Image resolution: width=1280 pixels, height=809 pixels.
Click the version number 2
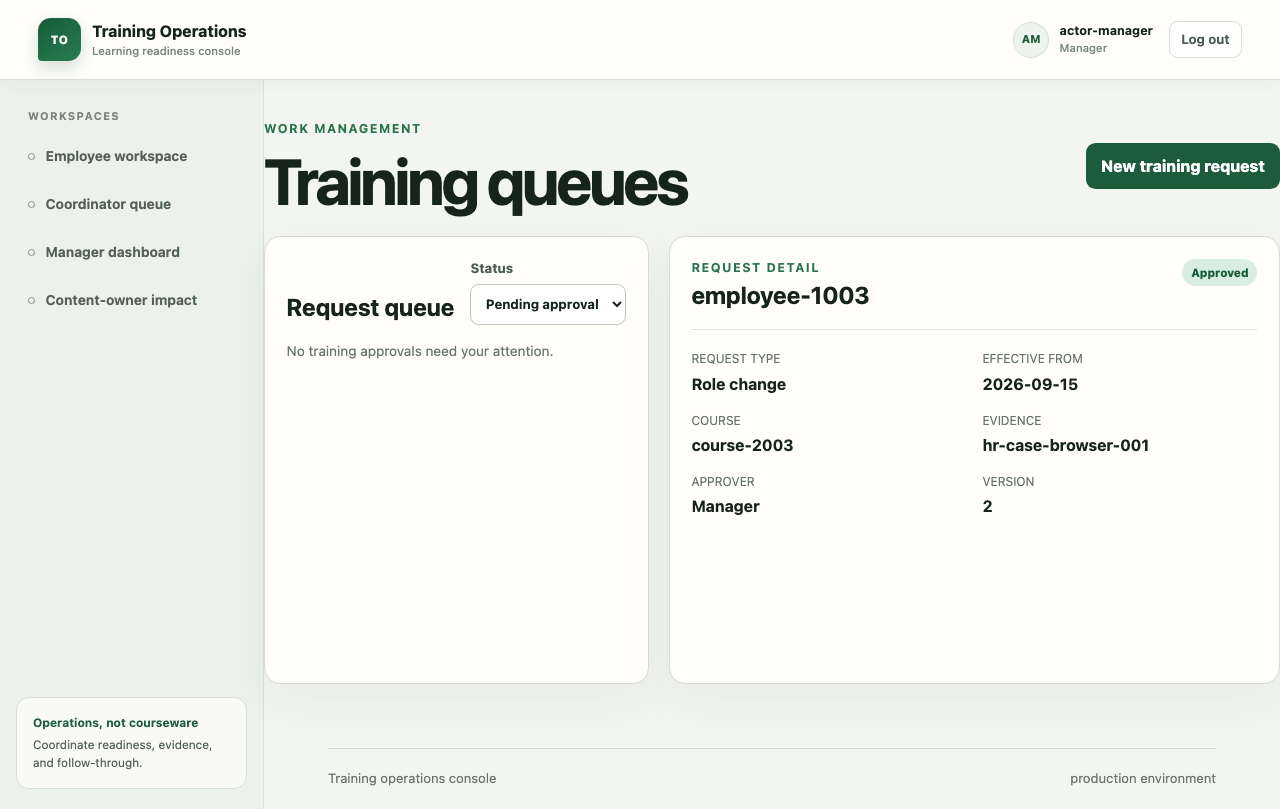click(x=988, y=506)
